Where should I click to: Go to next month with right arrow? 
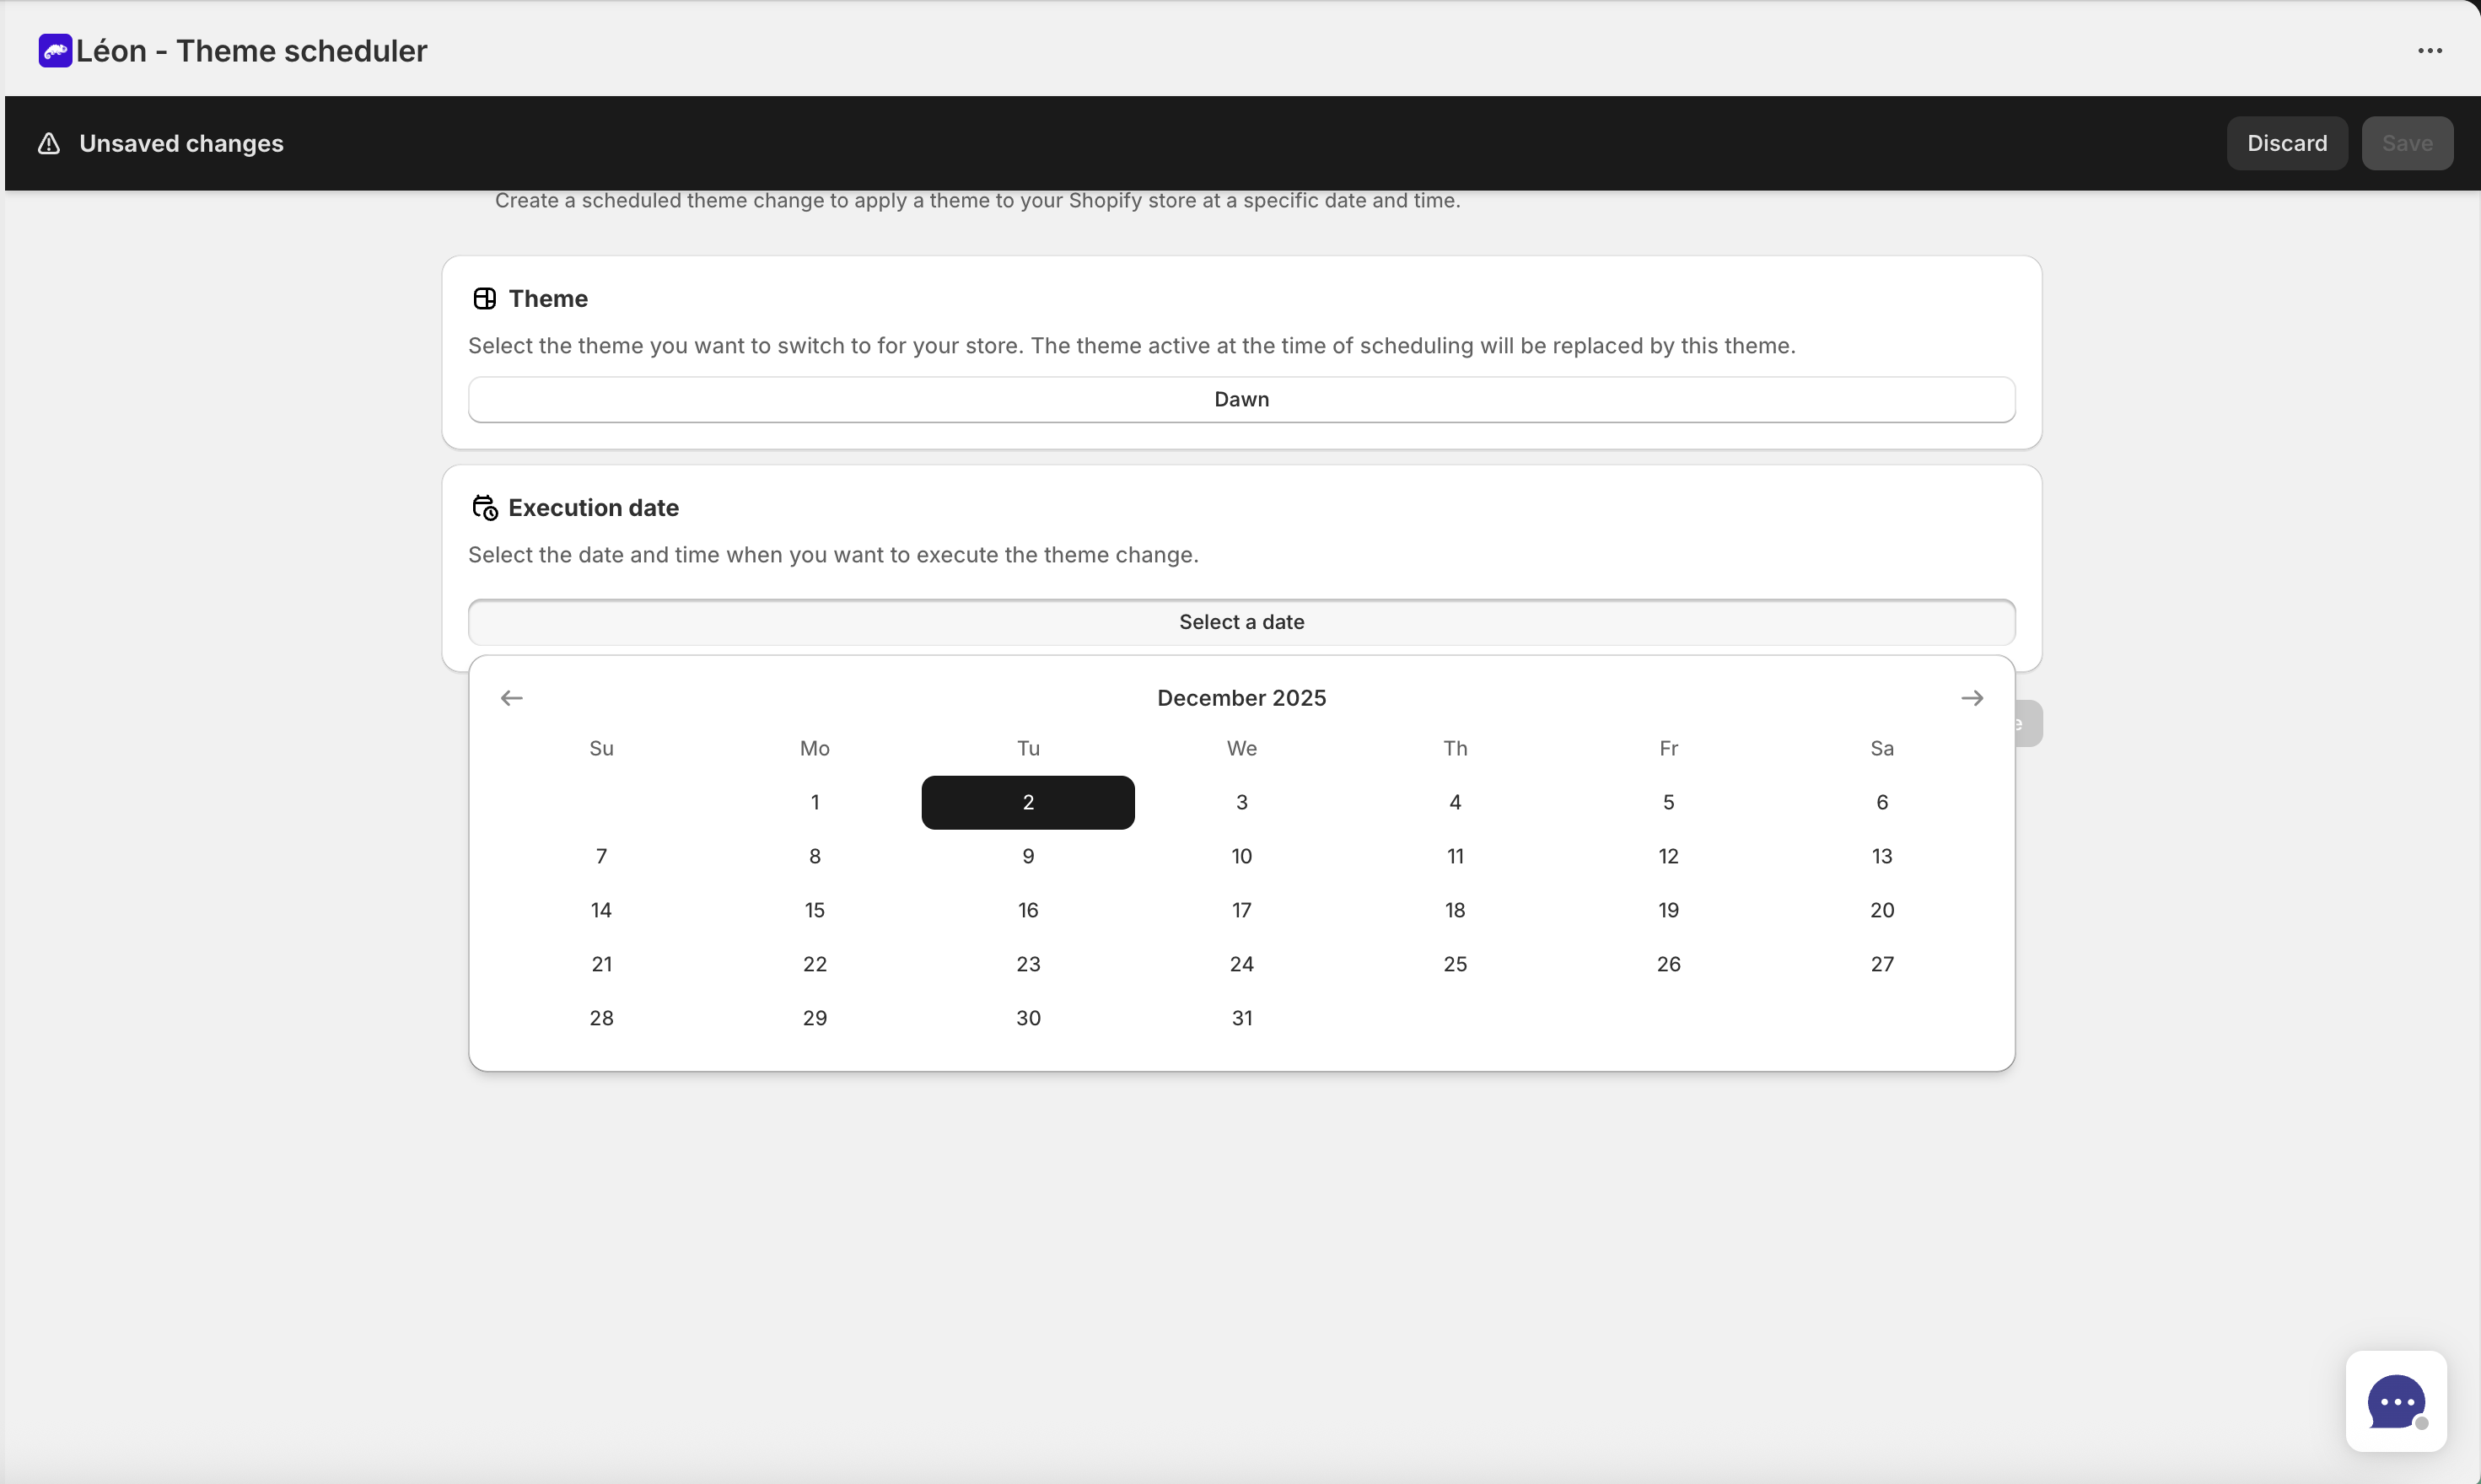(x=1972, y=697)
